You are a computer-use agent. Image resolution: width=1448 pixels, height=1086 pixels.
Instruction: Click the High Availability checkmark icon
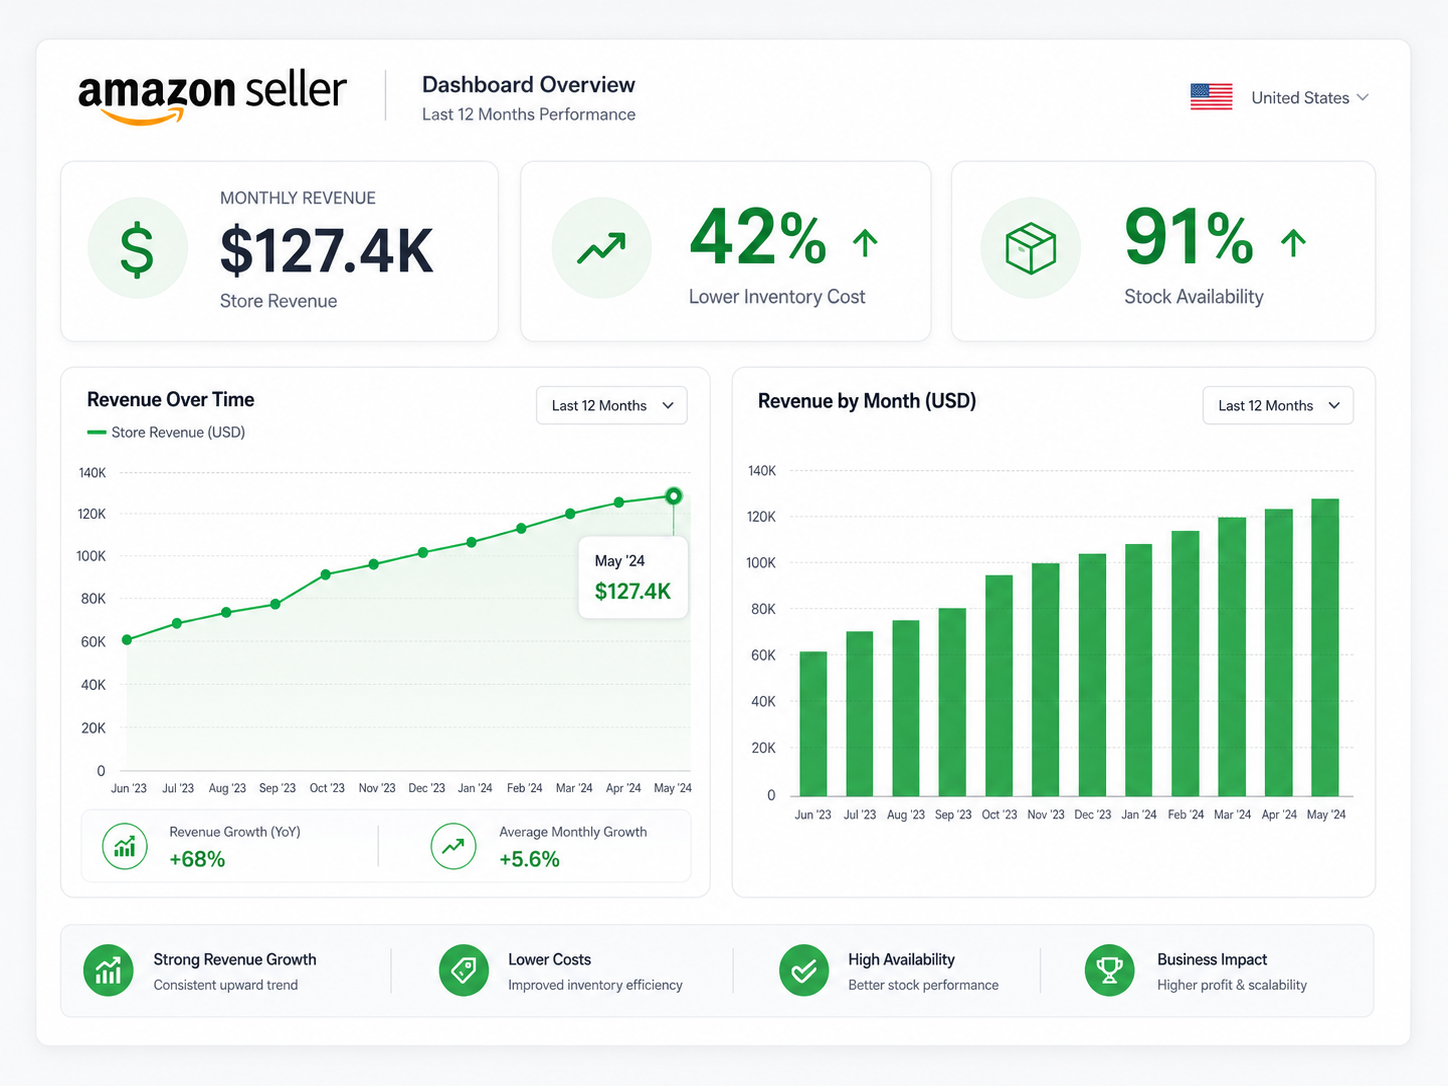(x=804, y=970)
